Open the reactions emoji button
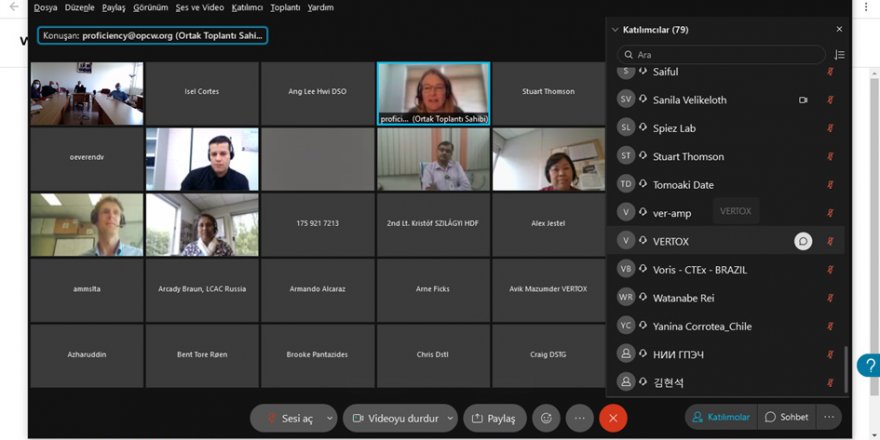 coord(546,417)
